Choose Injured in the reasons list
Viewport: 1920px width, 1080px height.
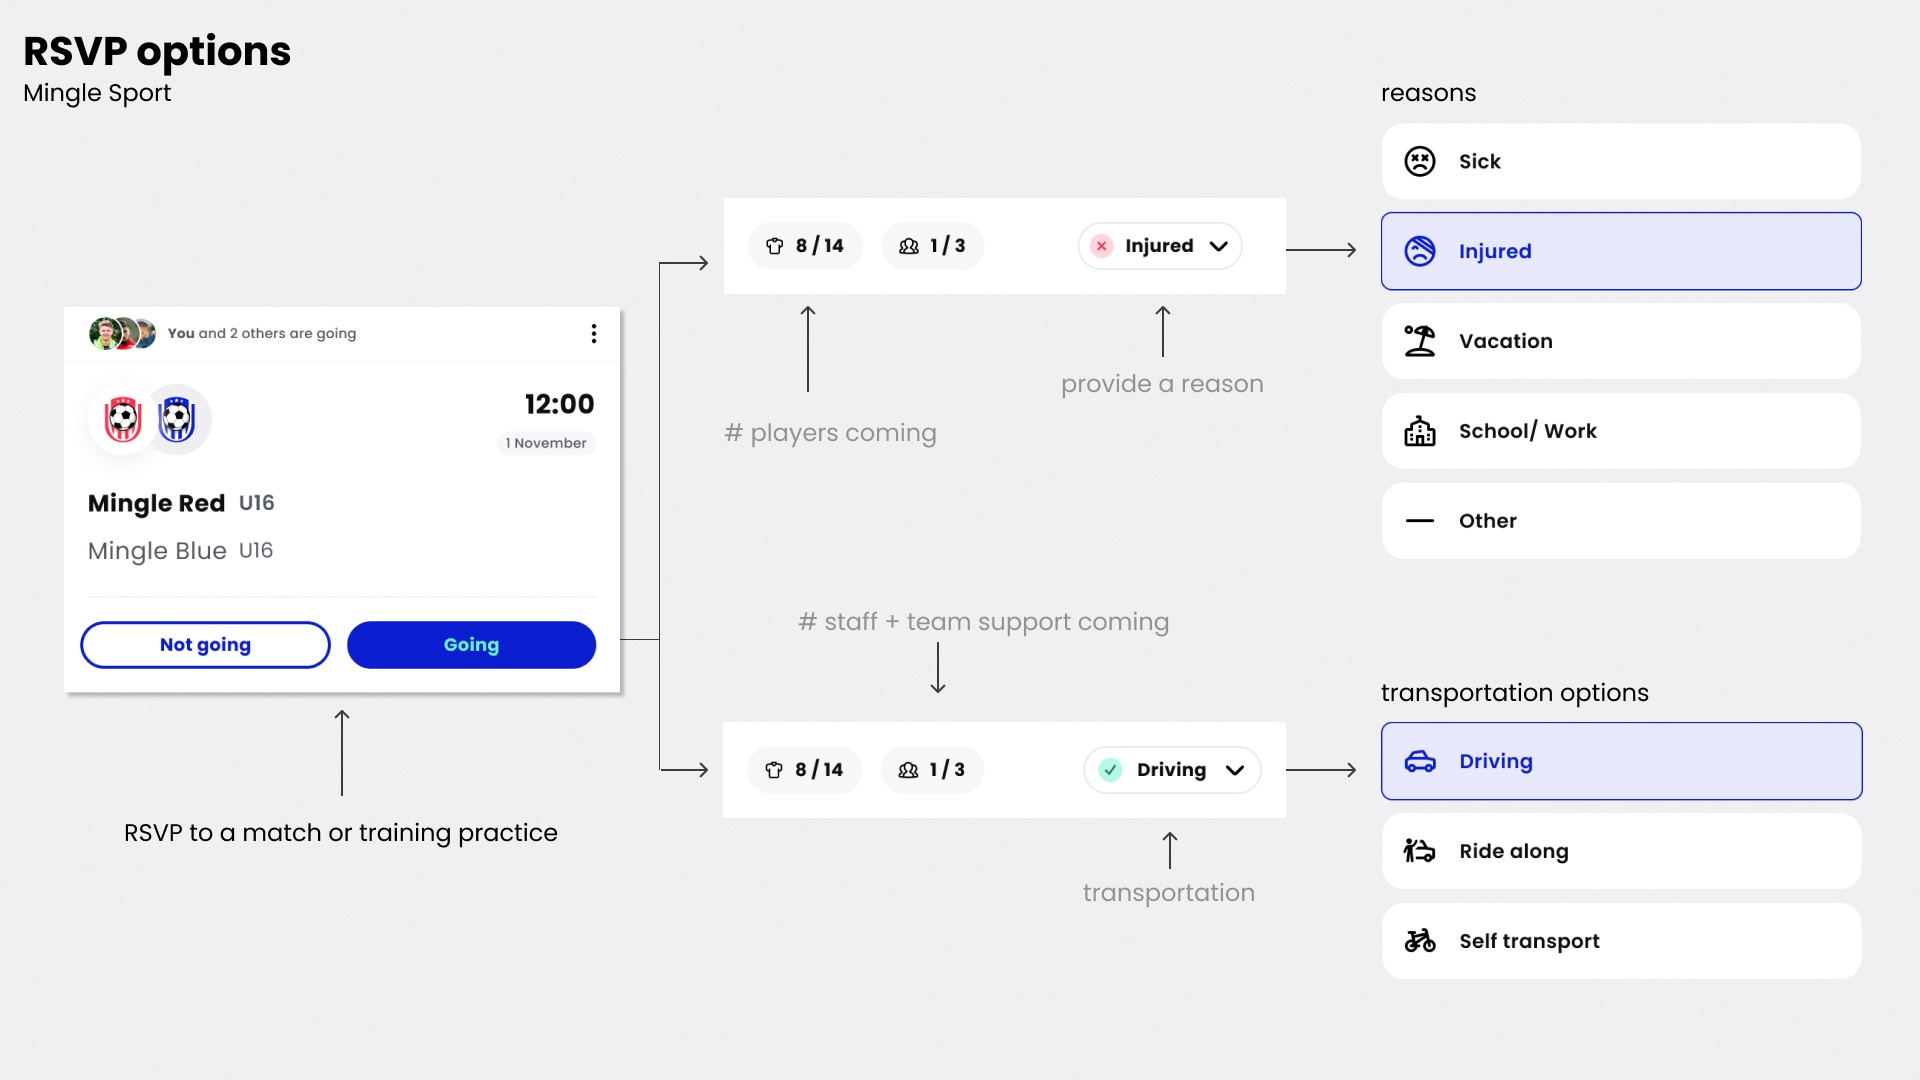(x=1621, y=251)
